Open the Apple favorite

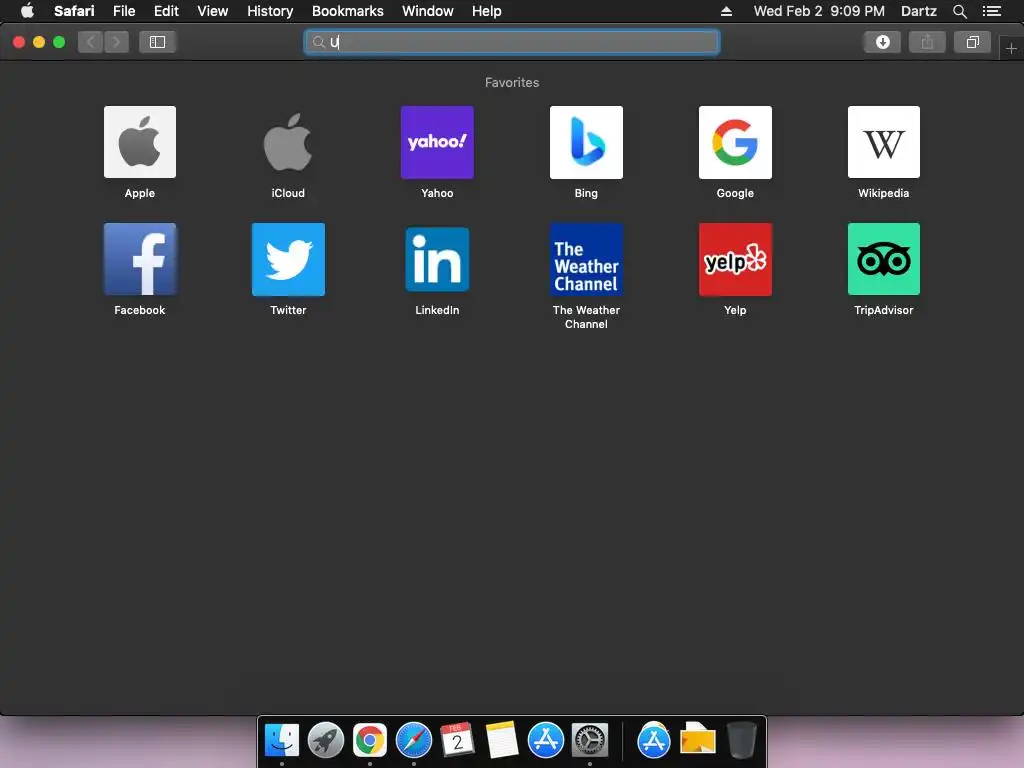140,142
